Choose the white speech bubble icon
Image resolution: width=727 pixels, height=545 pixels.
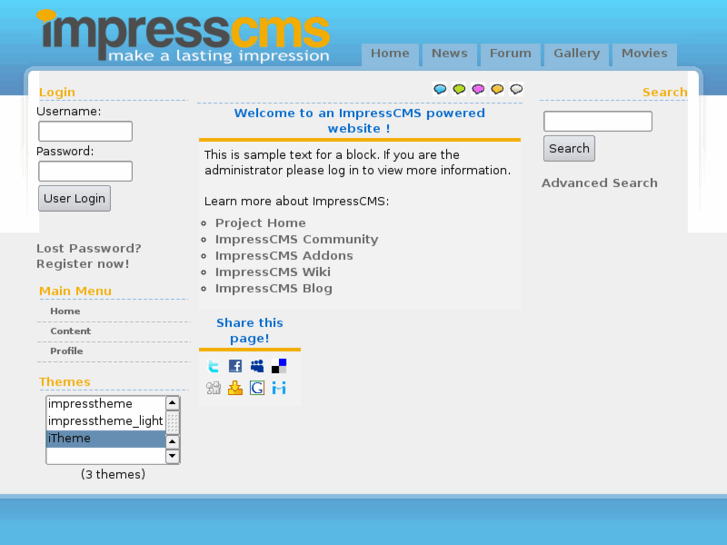point(516,89)
